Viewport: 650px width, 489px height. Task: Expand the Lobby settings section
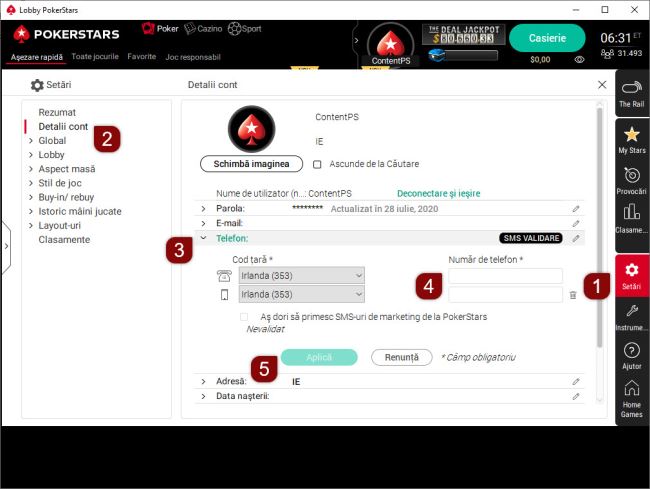click(31, 155)
